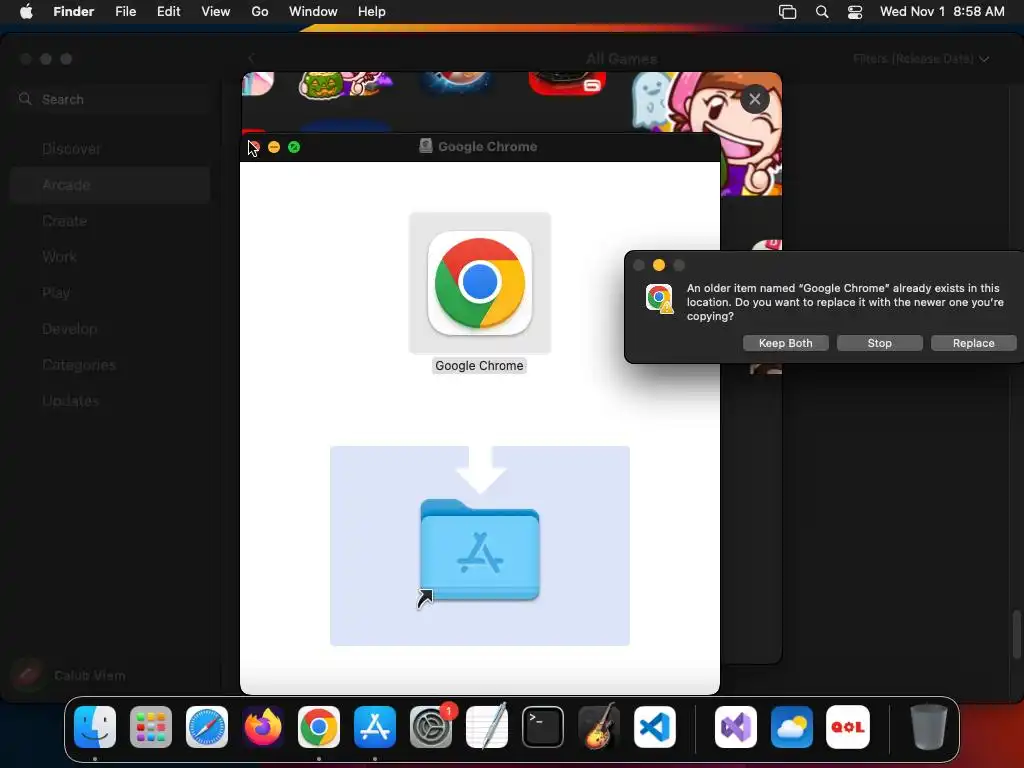Select the Google Chrome label under icon
The width and height of the screenshot is (1024, 768).
tap(479, 366)
